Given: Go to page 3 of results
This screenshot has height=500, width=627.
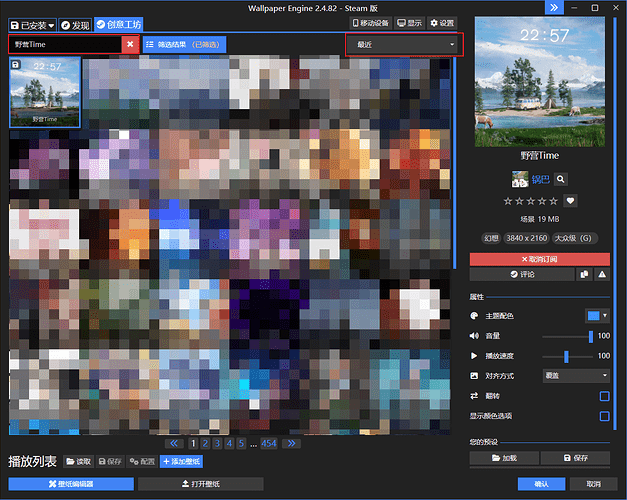Looking at the screenshot, I should [218, 443].
